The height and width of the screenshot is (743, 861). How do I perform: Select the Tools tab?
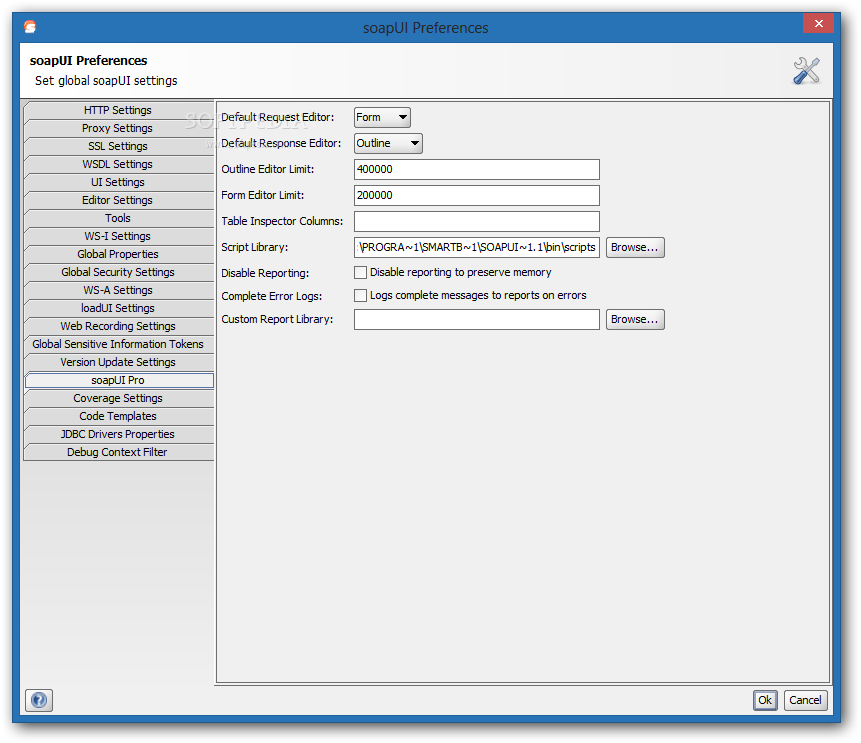click(x=118, y=219)
